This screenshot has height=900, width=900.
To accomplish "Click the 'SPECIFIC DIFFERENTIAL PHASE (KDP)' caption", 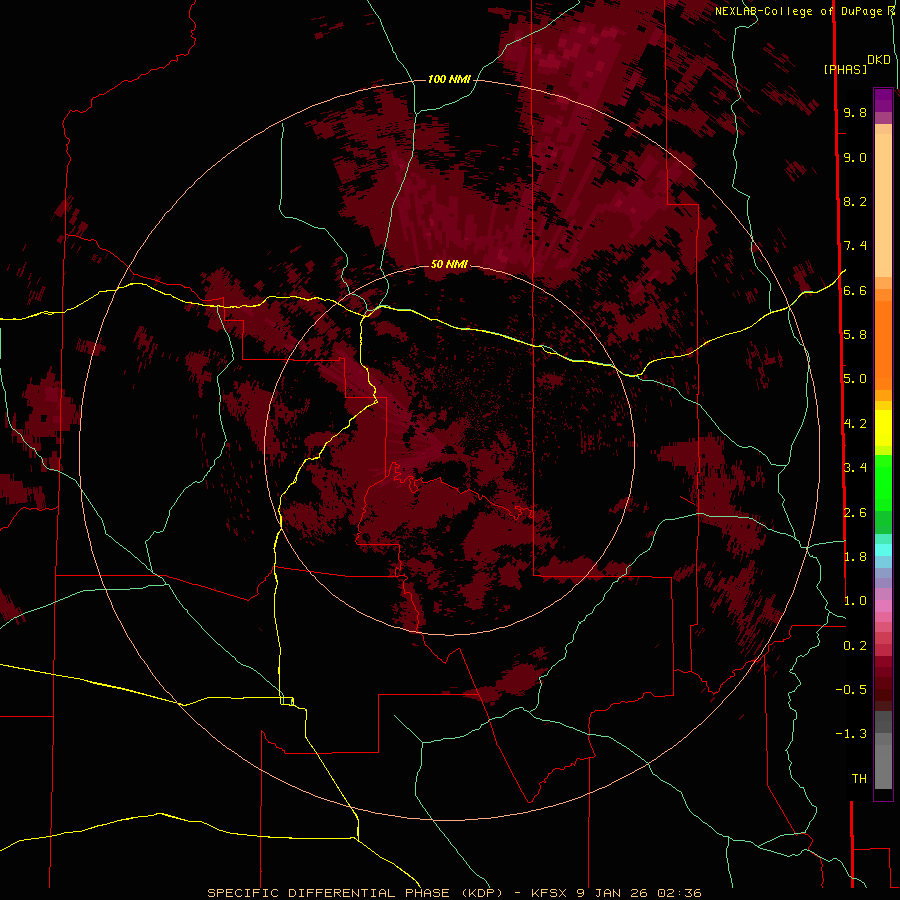I will point(357,893).
